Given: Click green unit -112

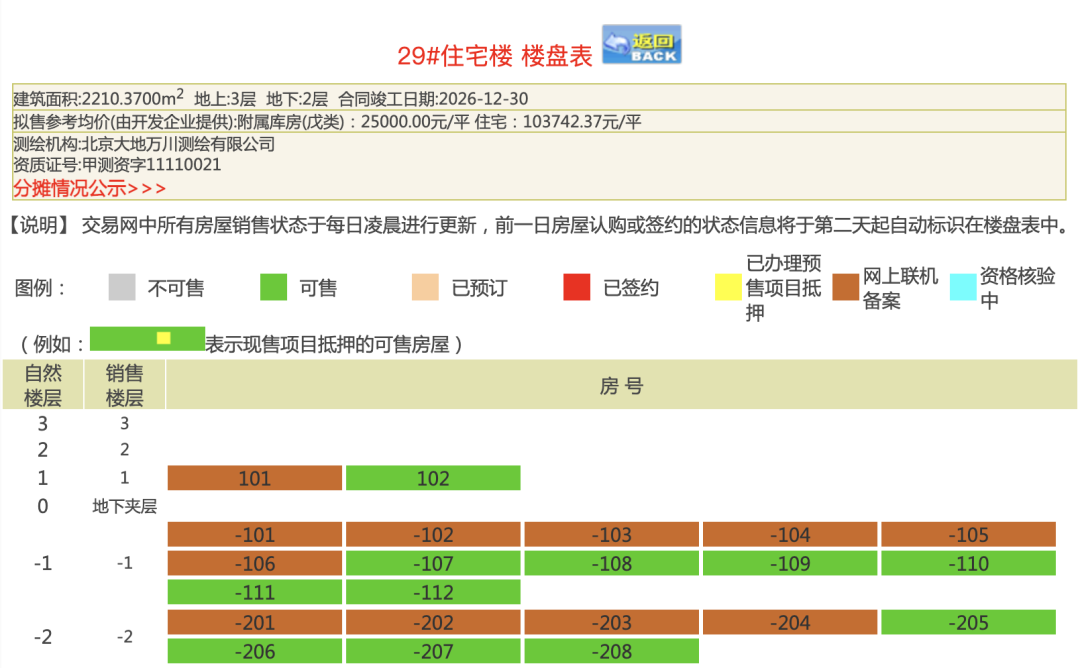Looking at the screenshot, I should 433,593.
